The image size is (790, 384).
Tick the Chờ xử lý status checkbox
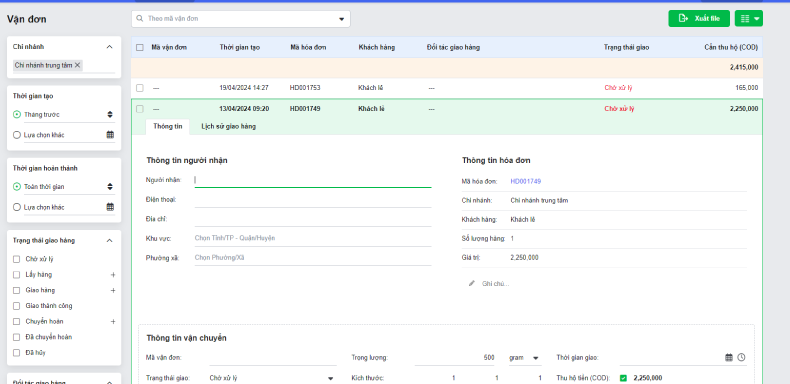click(x=16, y=260)
